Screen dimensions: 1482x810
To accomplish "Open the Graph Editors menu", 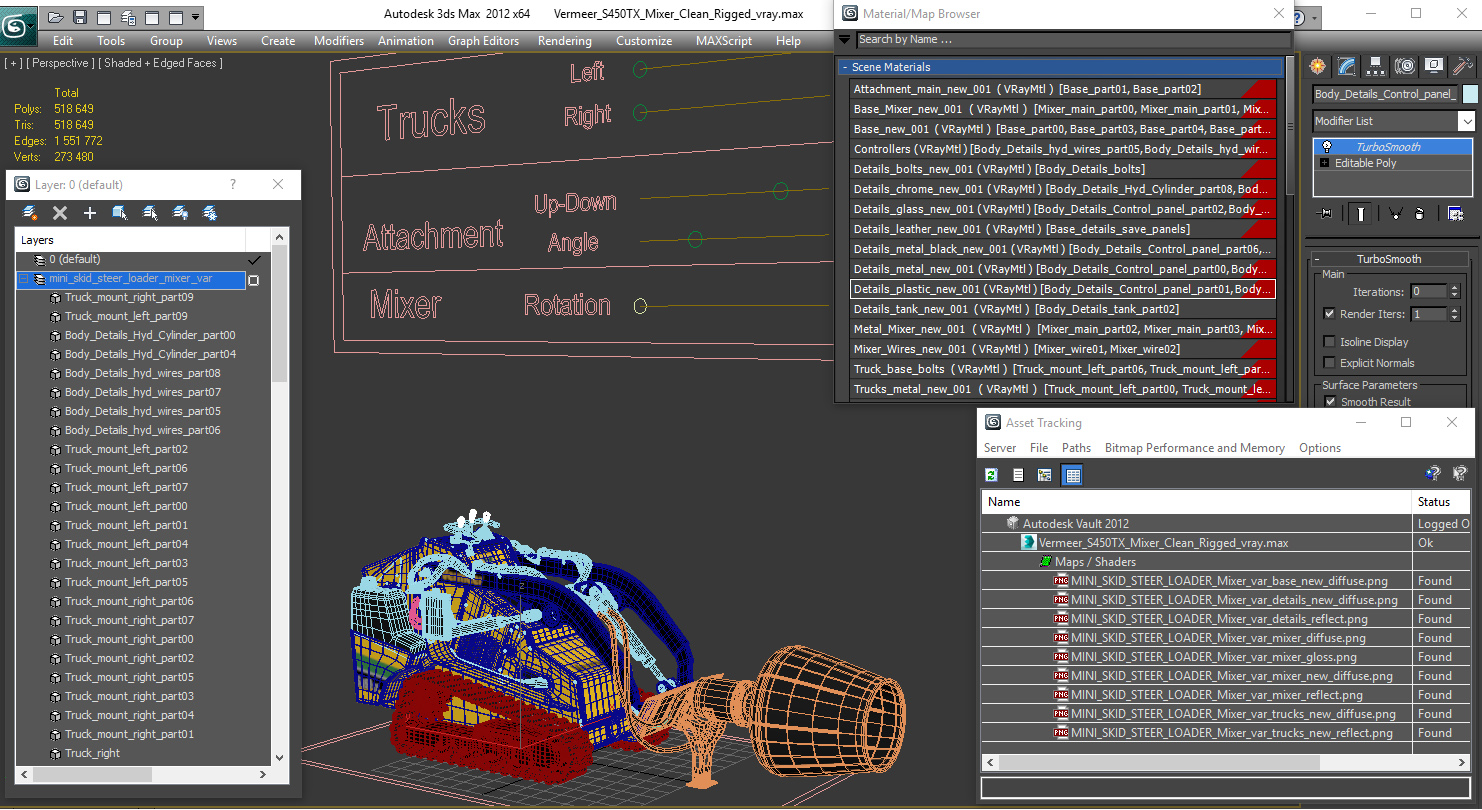I will point(483,41).
